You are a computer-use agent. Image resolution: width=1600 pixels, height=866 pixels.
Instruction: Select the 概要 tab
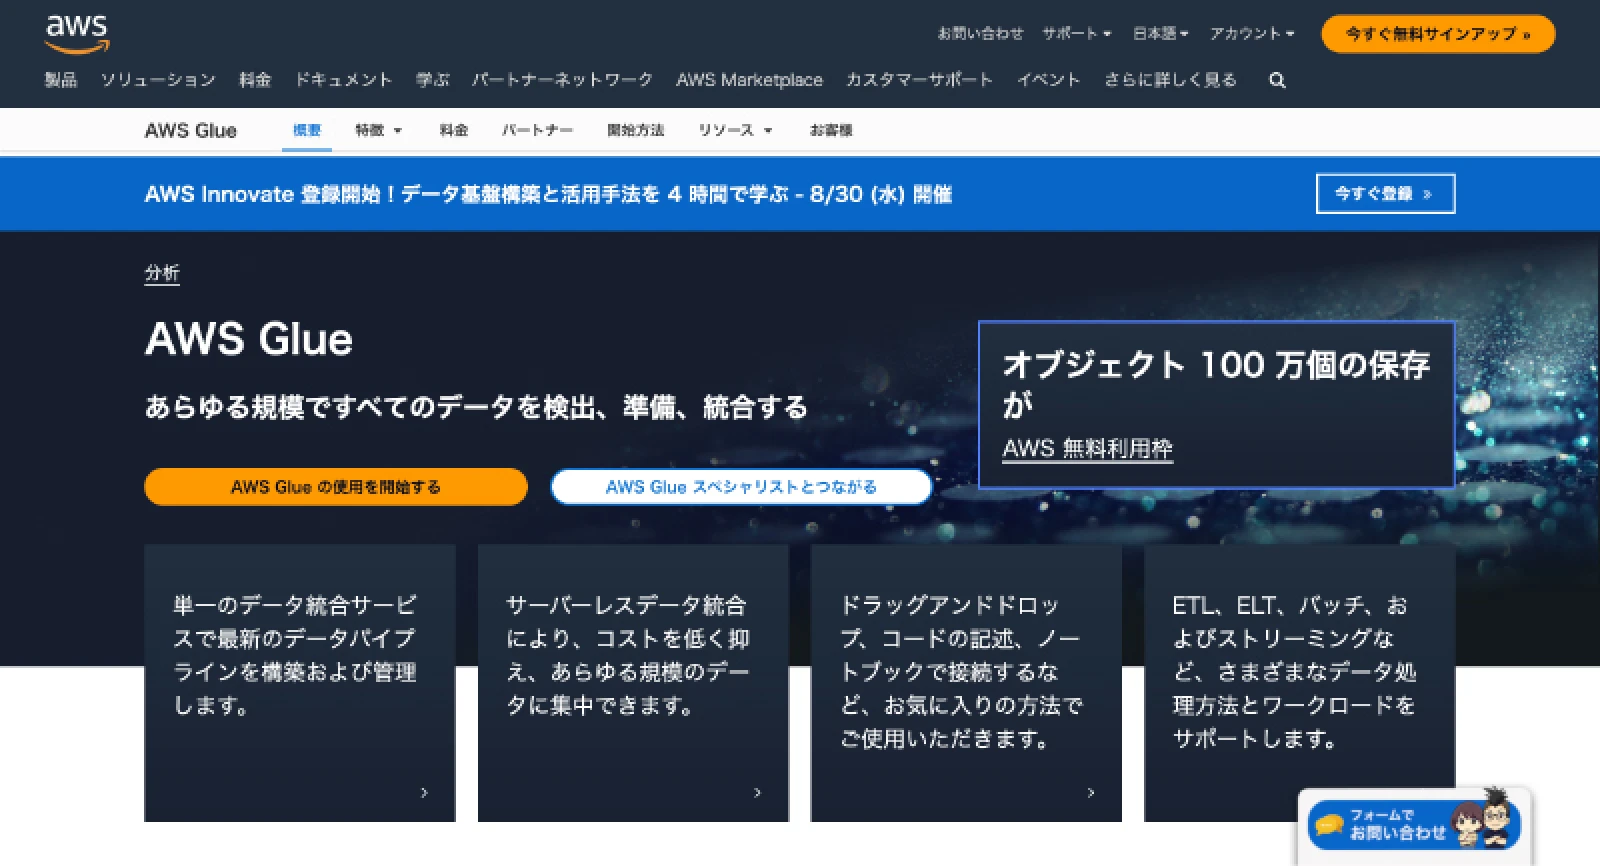point(307,130)
